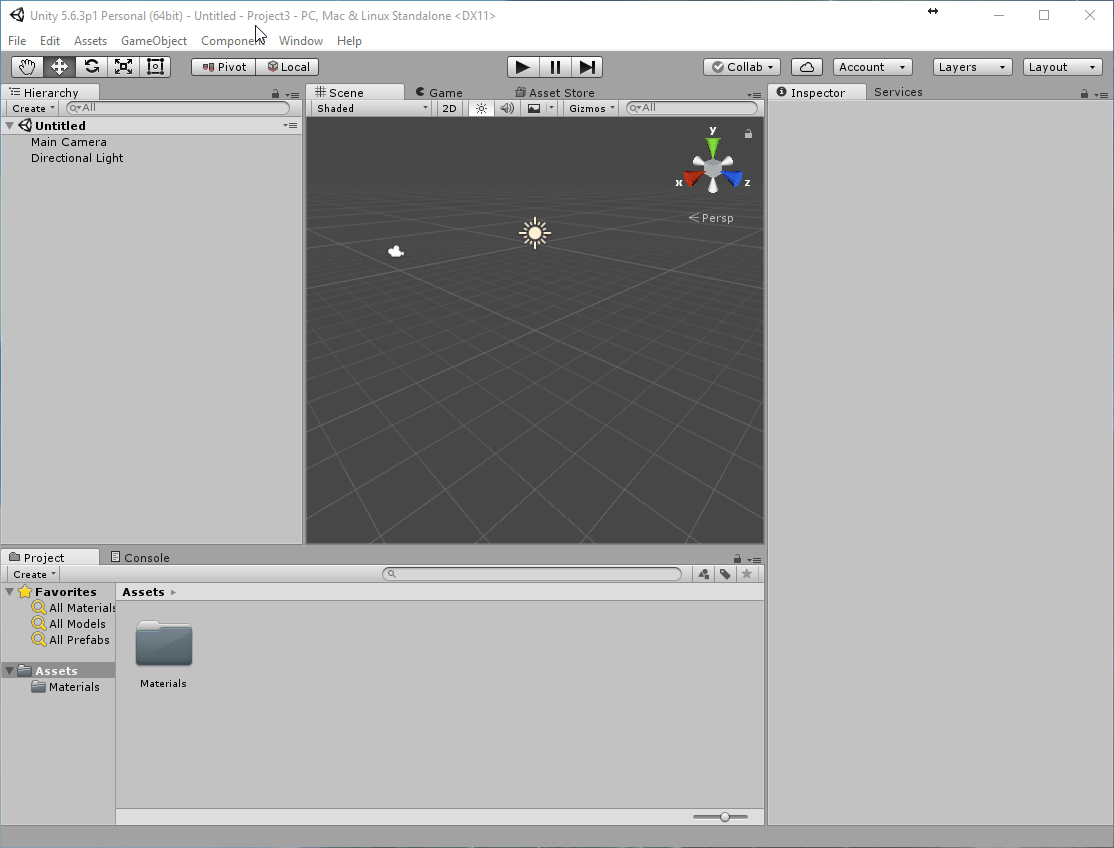This screenshot has height=848, width=1114.
Task: Select the Hand tool in toolbar
Action: pyautogui.click(x=27, y=67)
